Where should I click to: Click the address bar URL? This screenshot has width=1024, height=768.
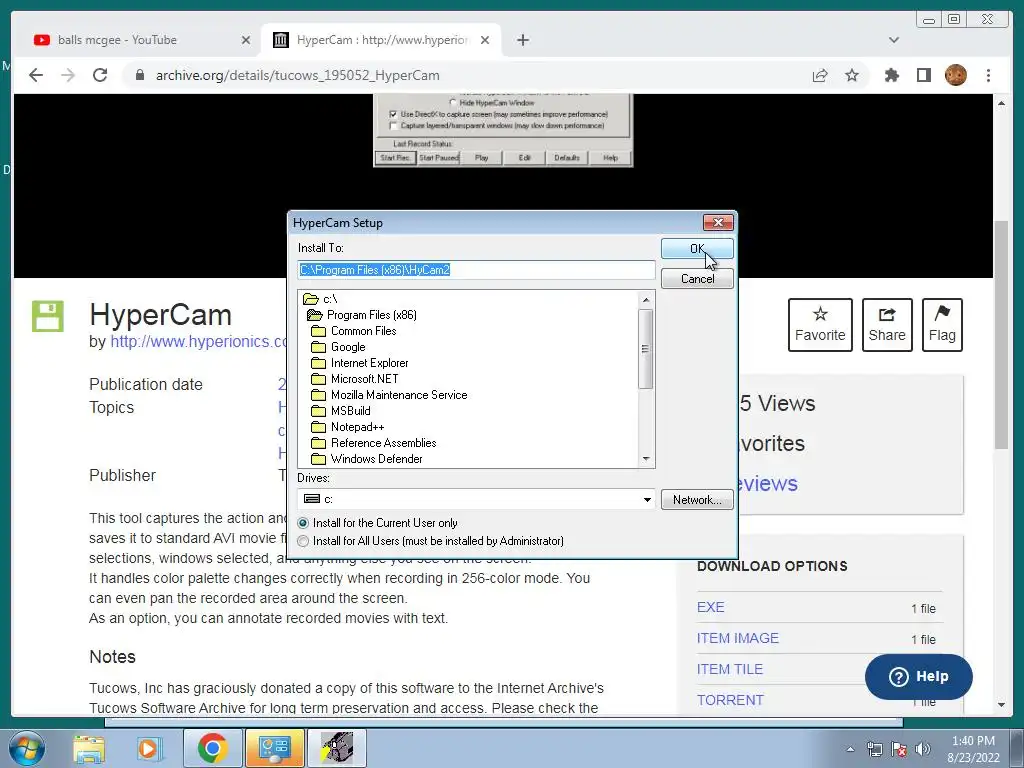[297, 75]
